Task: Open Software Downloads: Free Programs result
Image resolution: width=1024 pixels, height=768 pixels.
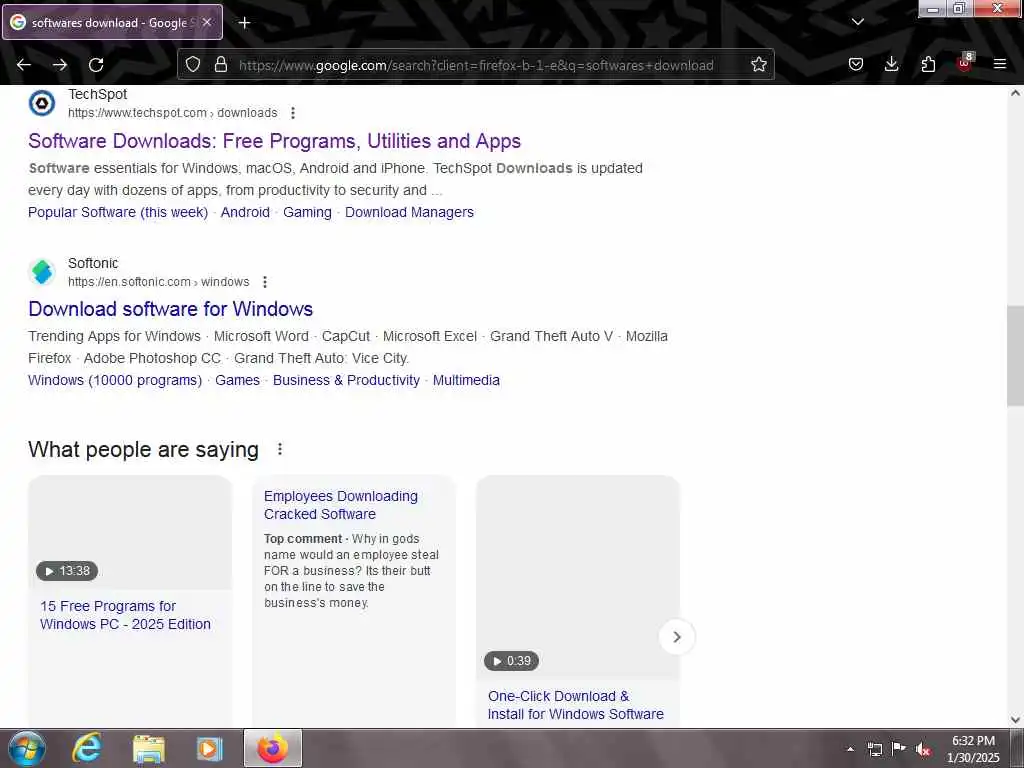Action: coord(274,141)
